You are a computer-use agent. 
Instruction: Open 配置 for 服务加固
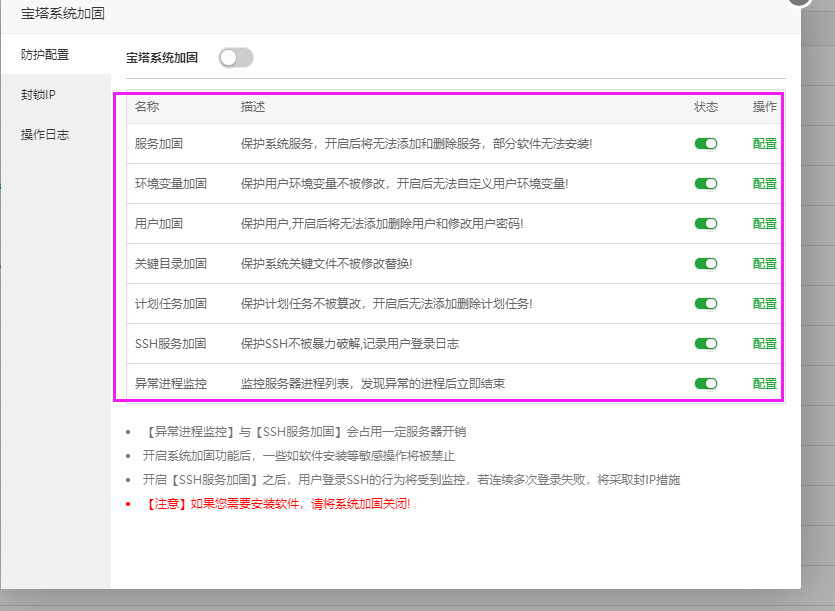coord(763,143)
